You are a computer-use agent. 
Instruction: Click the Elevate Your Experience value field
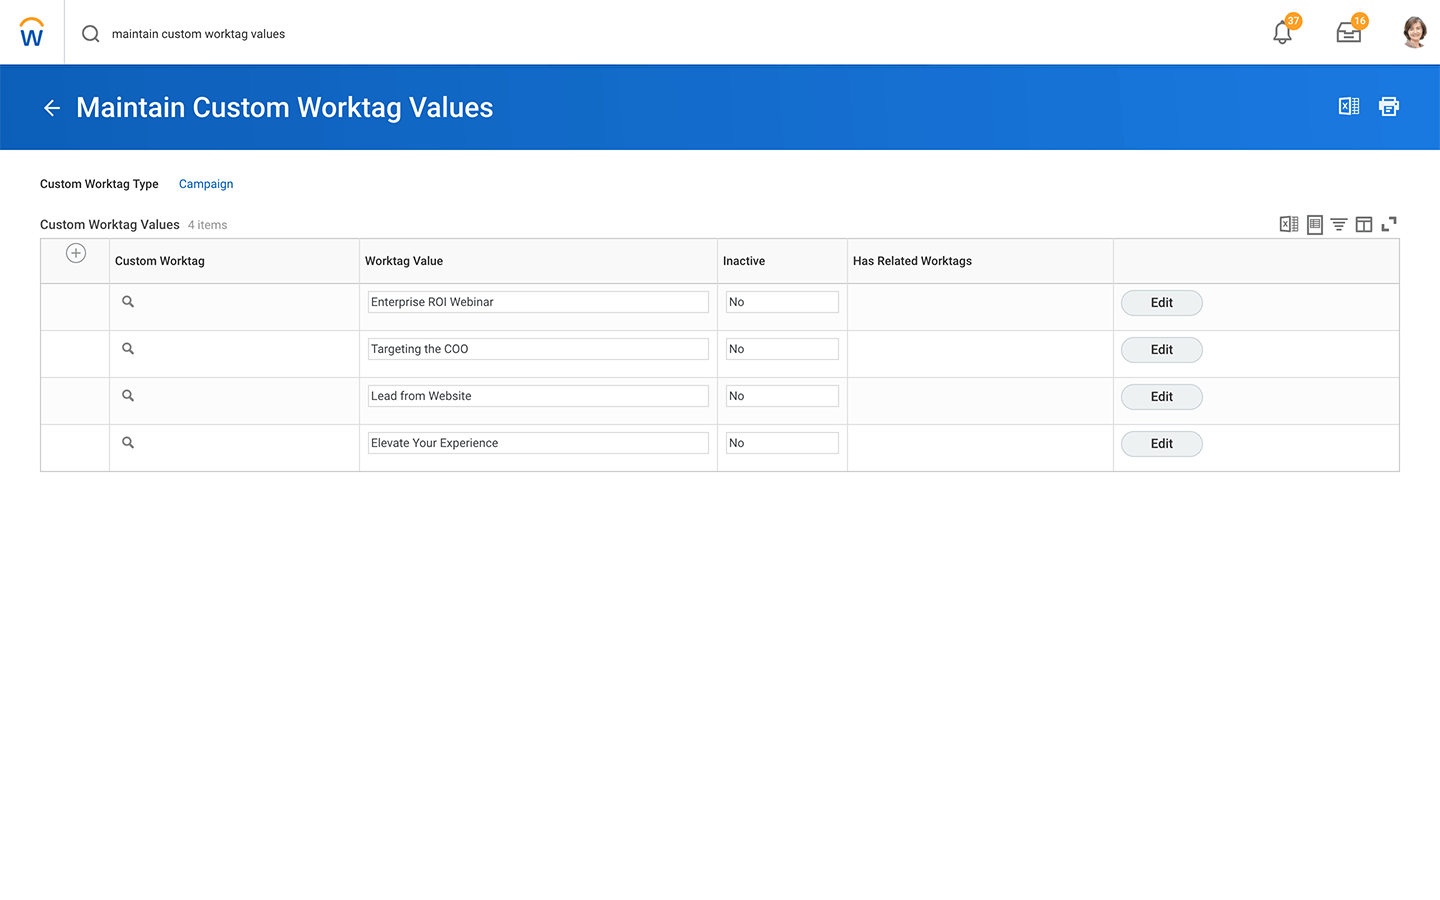pyautogui.click(x=538, y=443)
